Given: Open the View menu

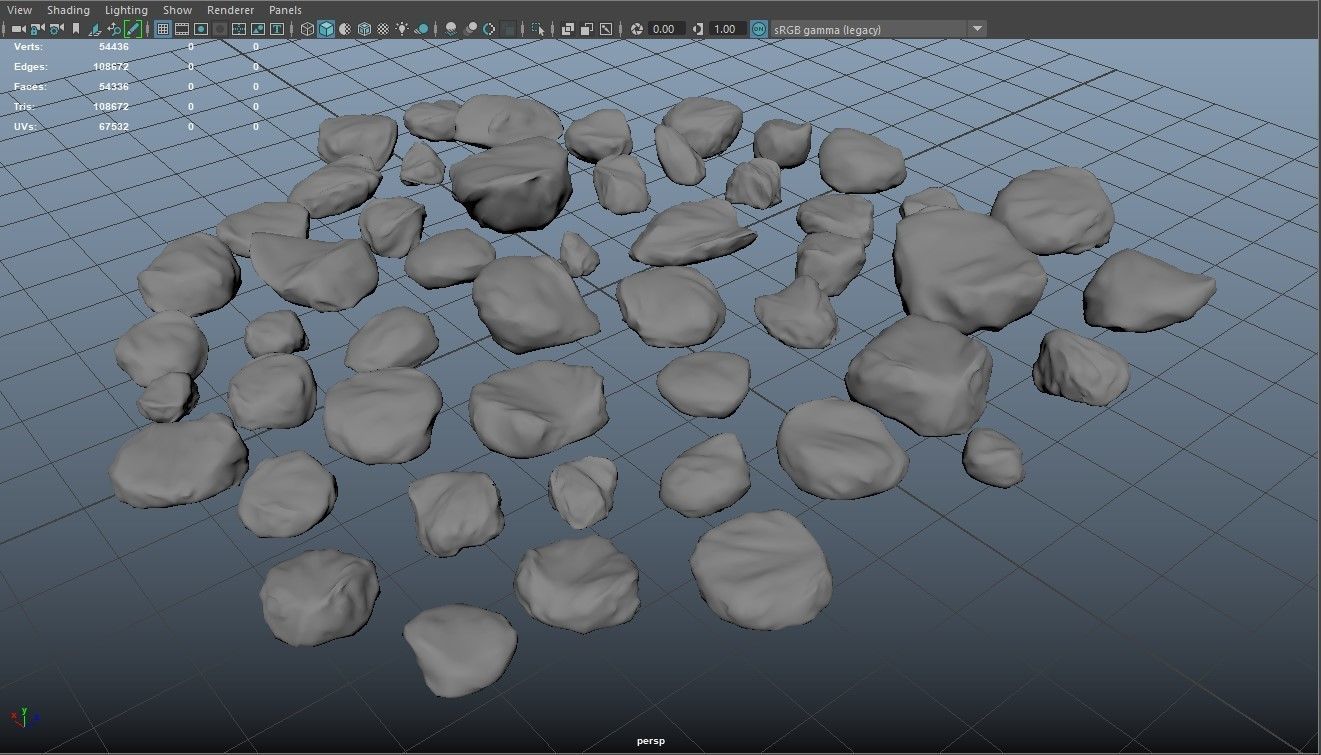Looking at the screenshot, I should click(x=18, y=10).
